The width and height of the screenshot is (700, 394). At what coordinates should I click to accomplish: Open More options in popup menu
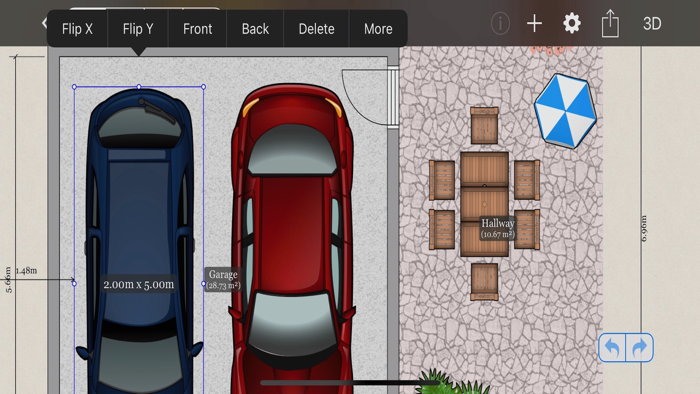378,29
